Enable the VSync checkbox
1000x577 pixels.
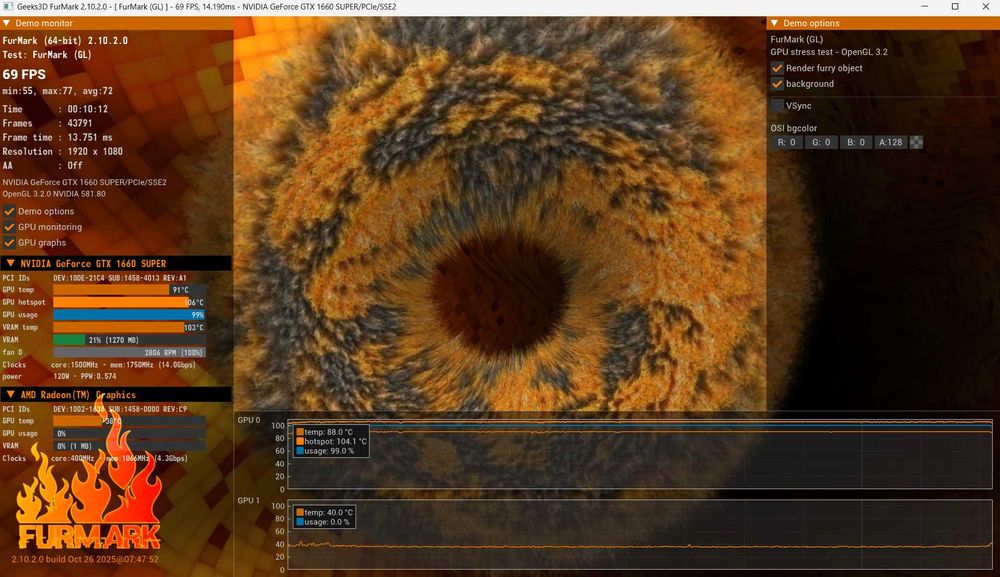(777, 106)
